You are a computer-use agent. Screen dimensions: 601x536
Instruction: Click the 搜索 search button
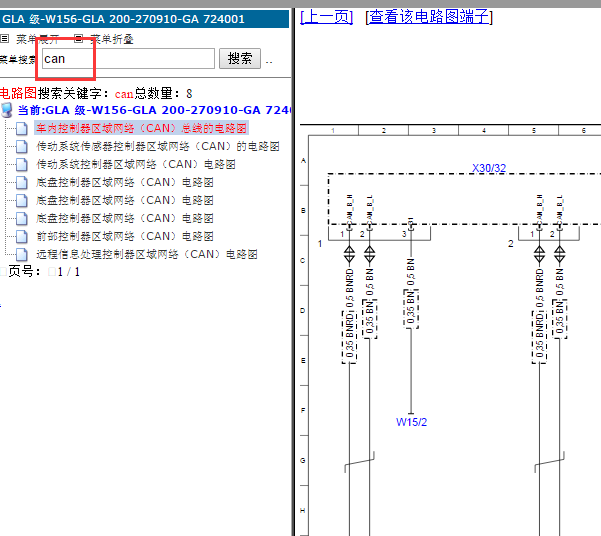tap(240, 59)
